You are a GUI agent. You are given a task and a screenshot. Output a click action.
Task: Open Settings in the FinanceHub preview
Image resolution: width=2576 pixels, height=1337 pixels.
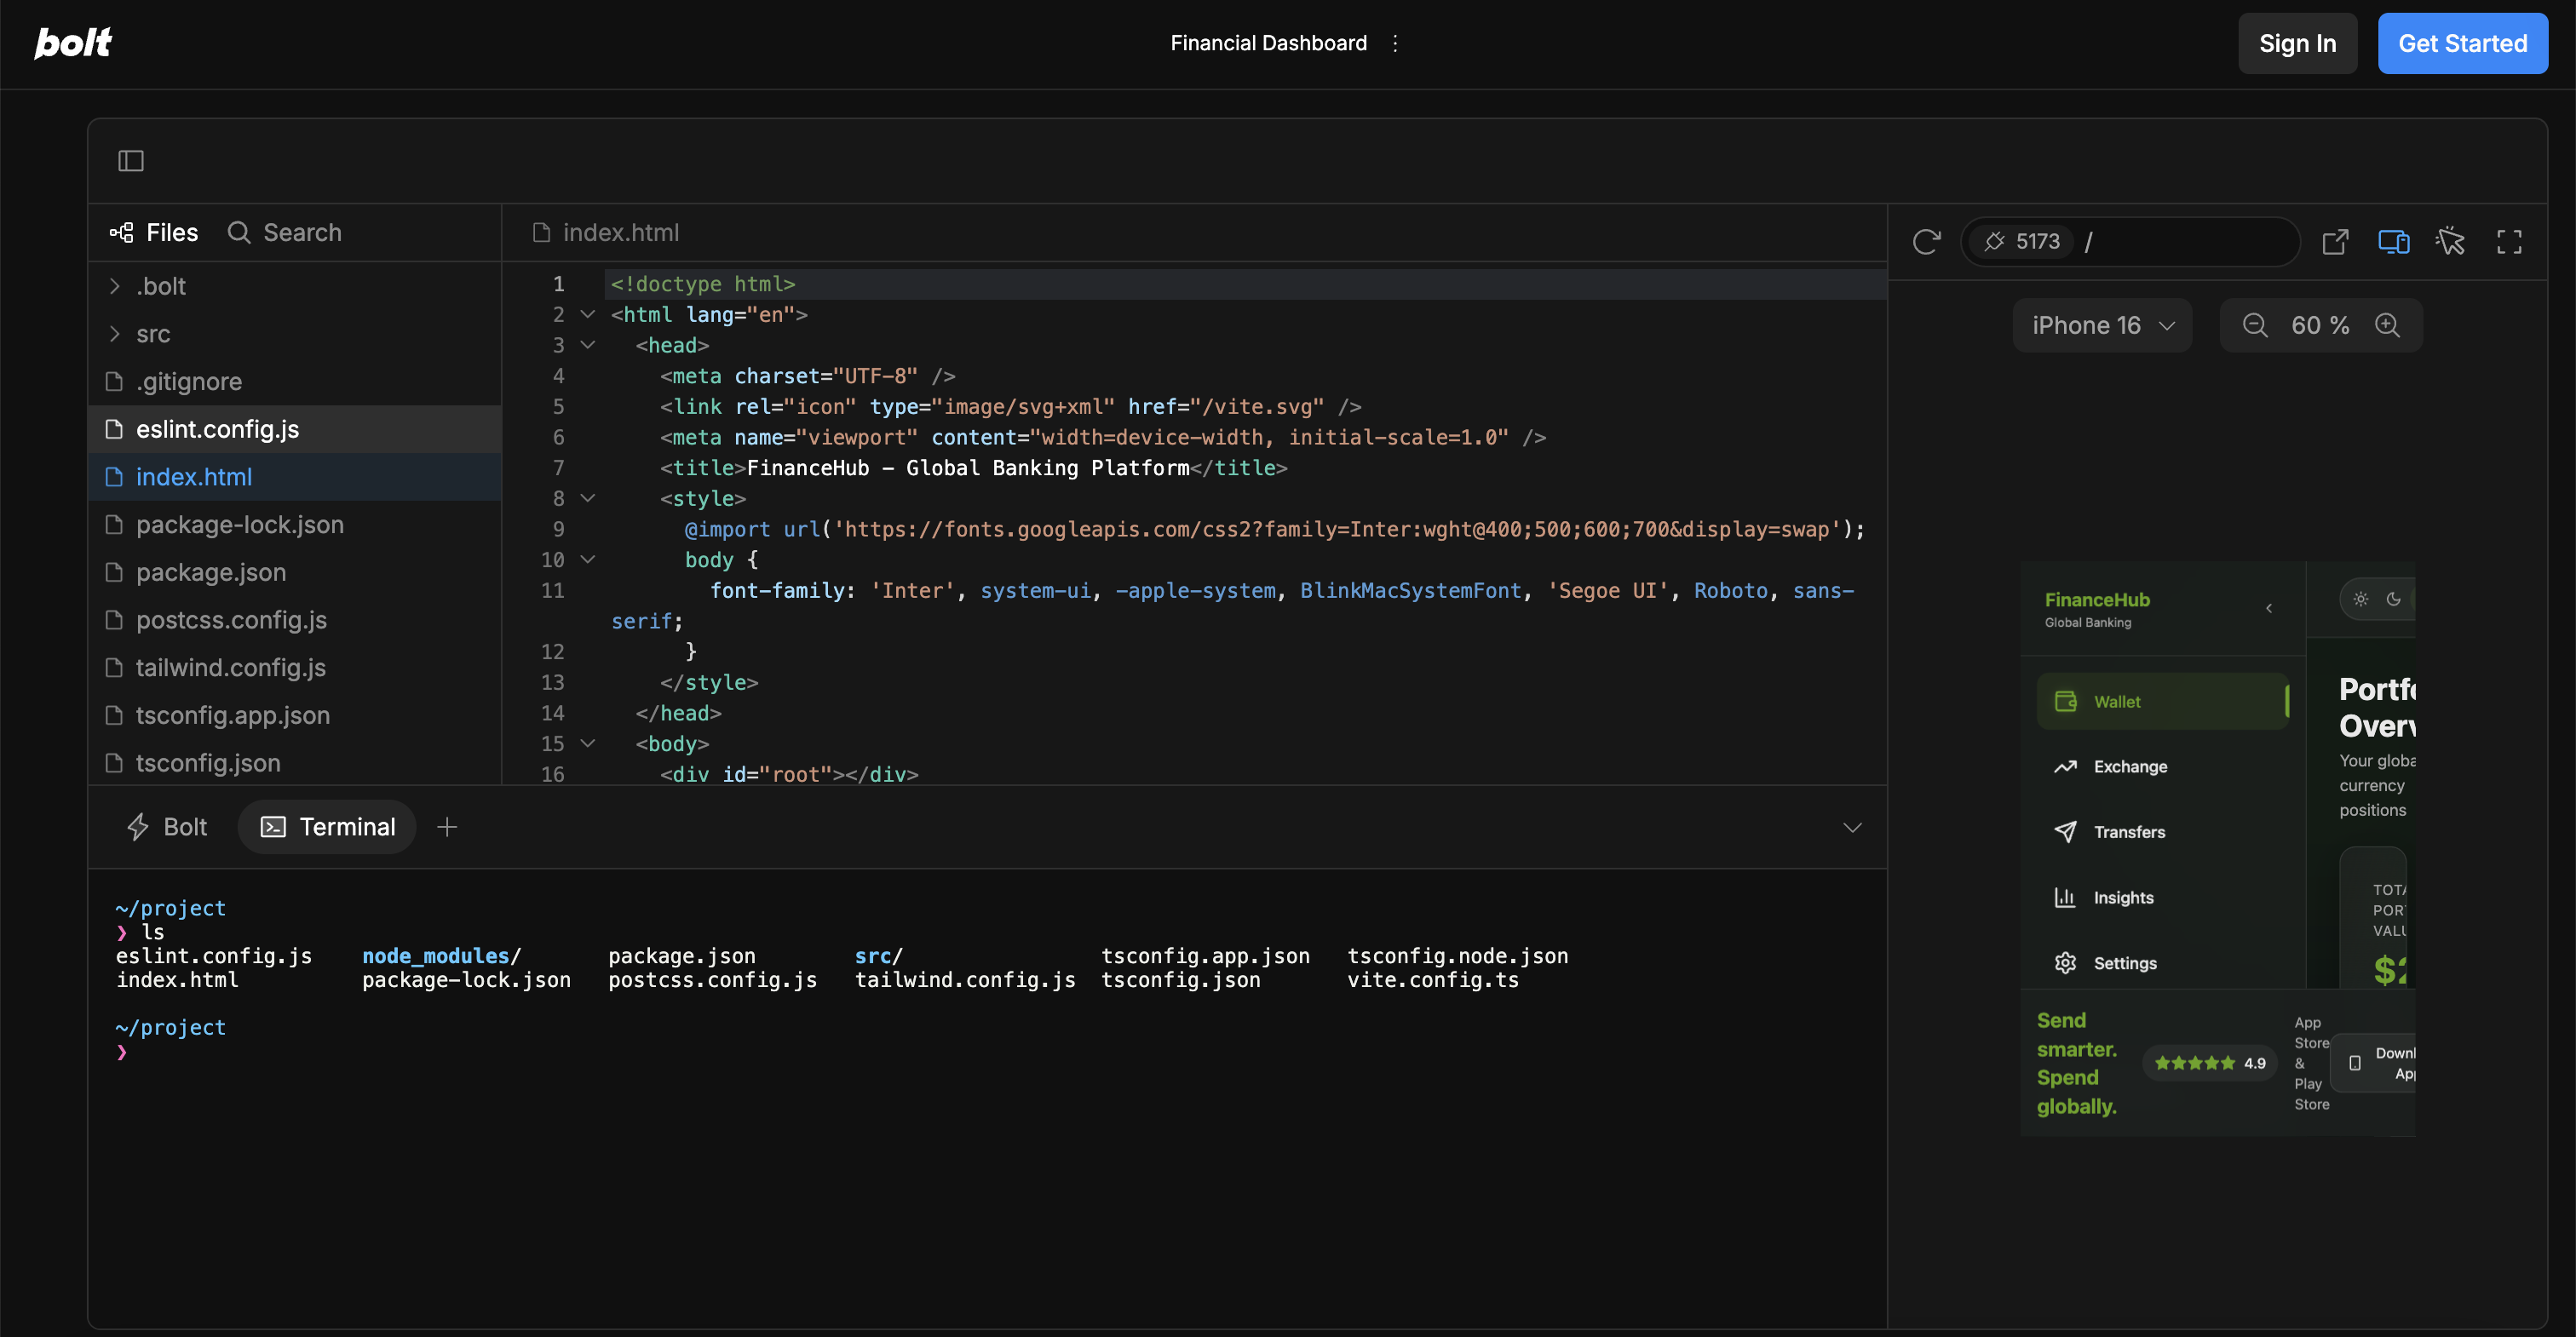tap(2124, 962)
